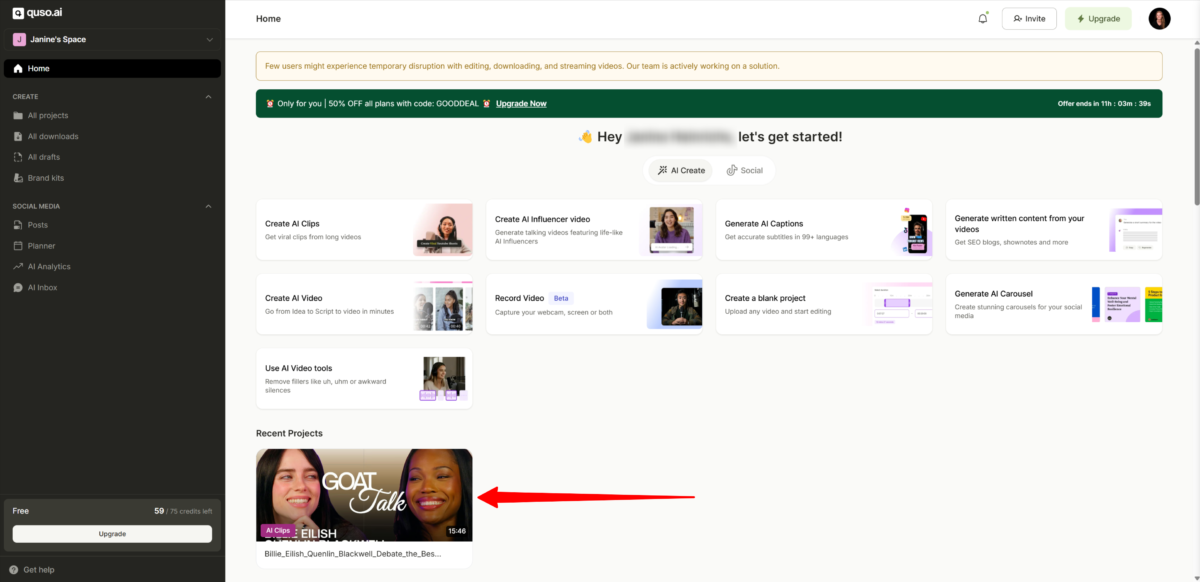Open the Record Video card
The width and height of the screenshot is (1200, 582).
click(594, 304)
